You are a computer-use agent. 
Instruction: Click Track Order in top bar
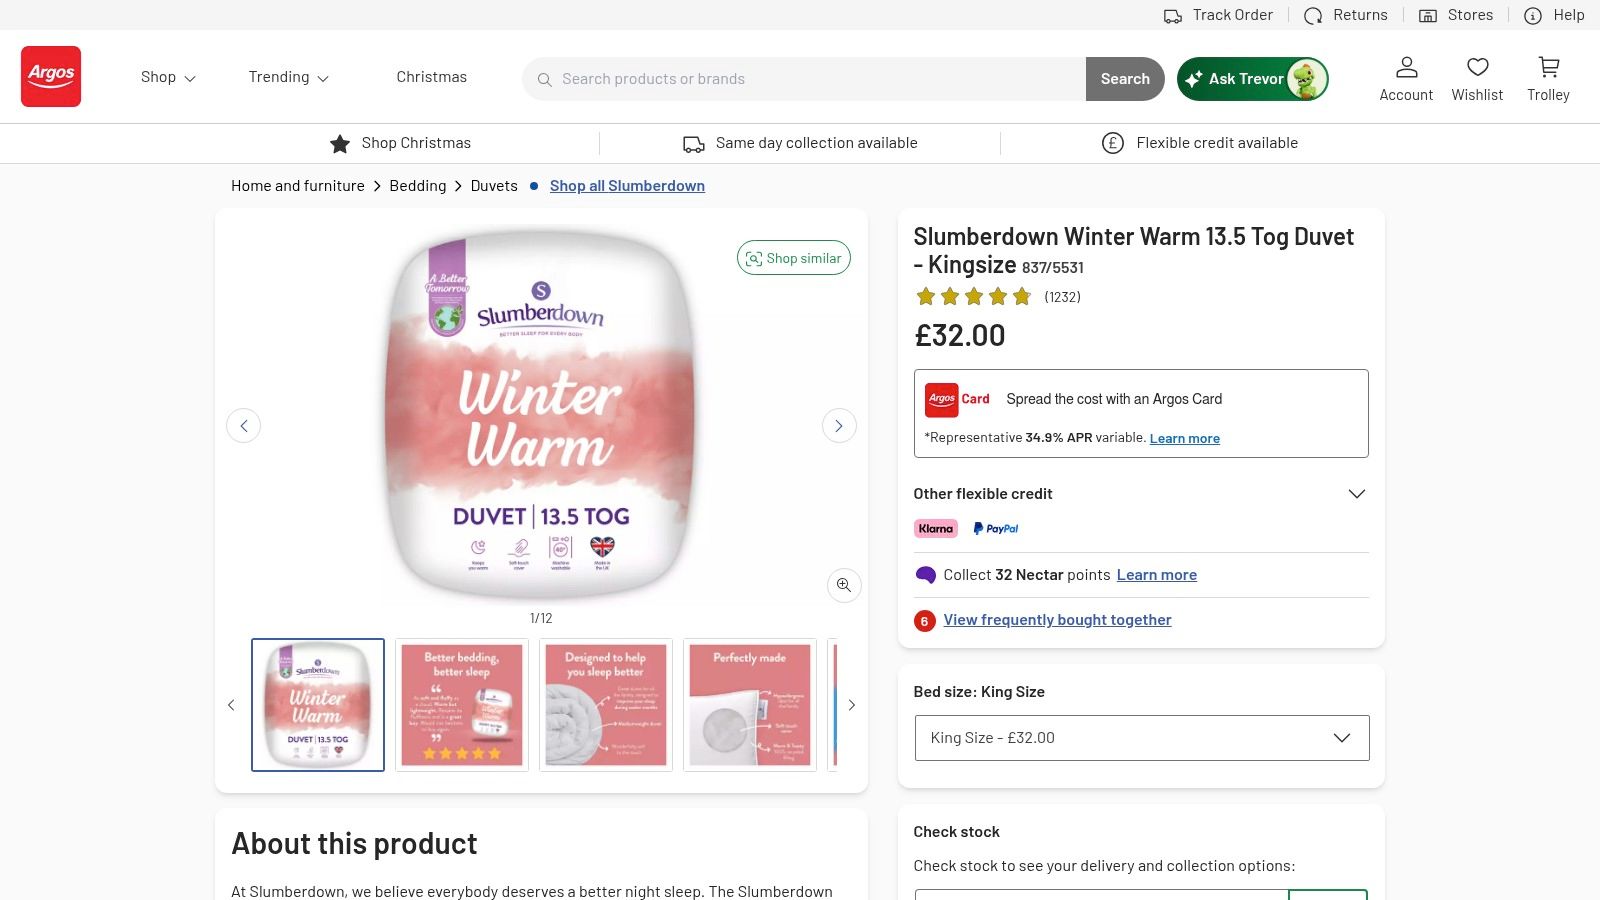point(1219,15)
